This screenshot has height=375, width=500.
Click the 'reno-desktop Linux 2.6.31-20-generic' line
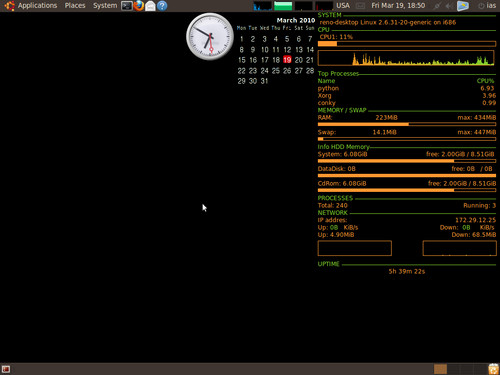[387, 22]
